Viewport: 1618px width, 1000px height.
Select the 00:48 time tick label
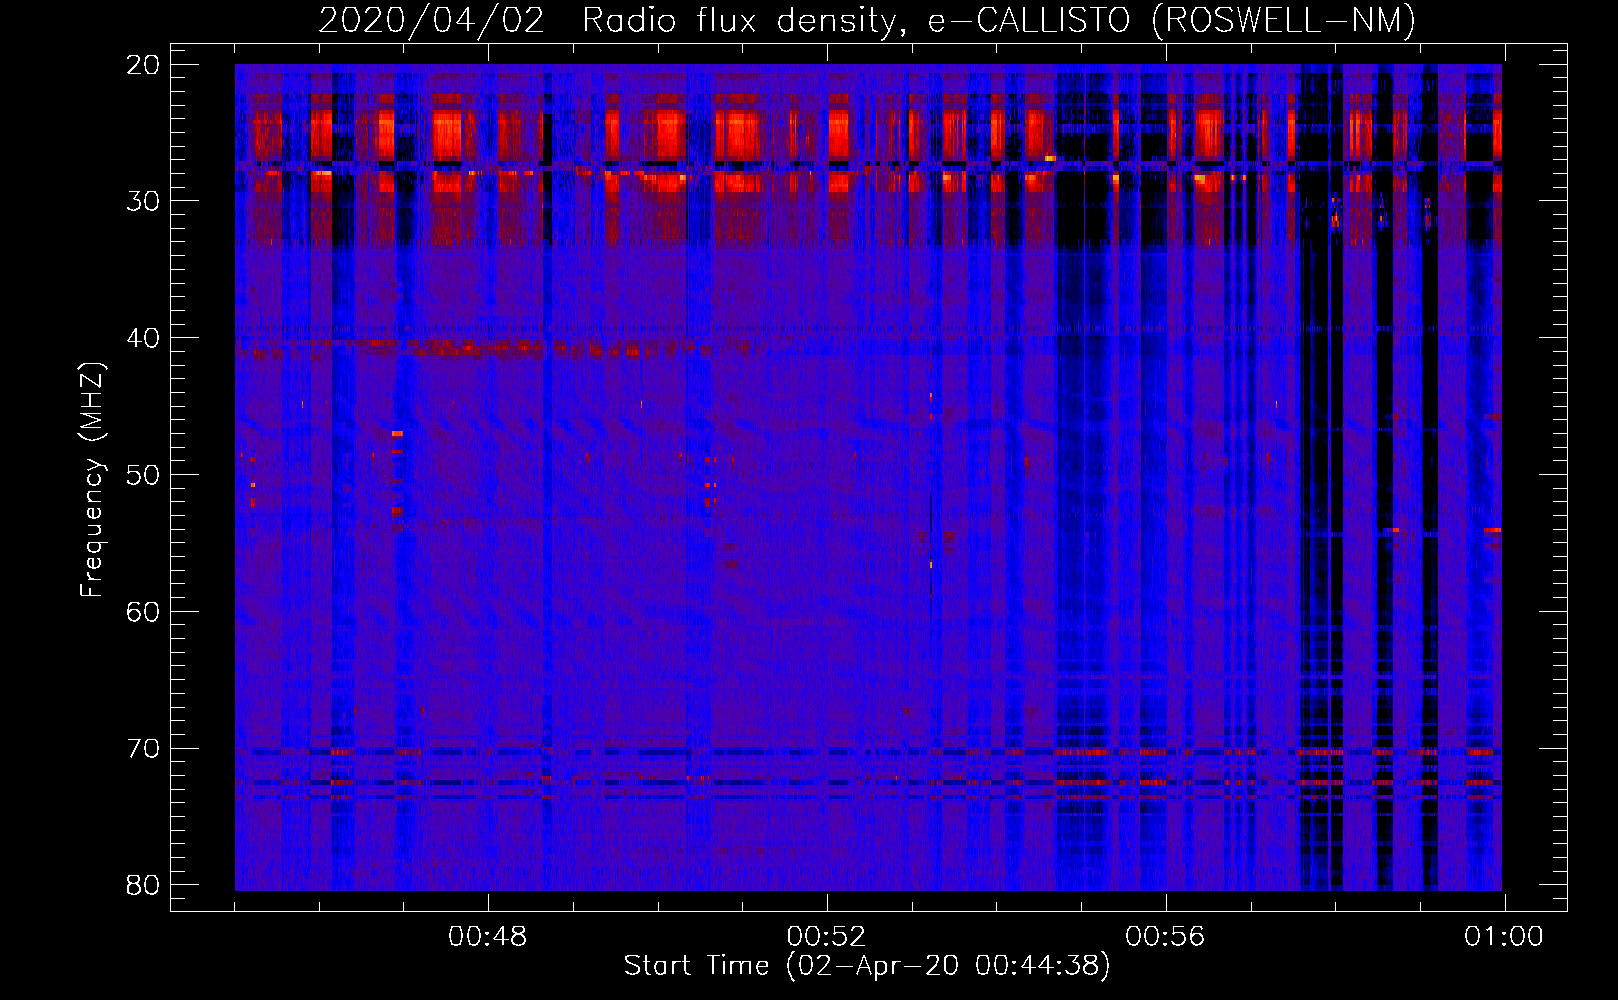pos(488,937)
